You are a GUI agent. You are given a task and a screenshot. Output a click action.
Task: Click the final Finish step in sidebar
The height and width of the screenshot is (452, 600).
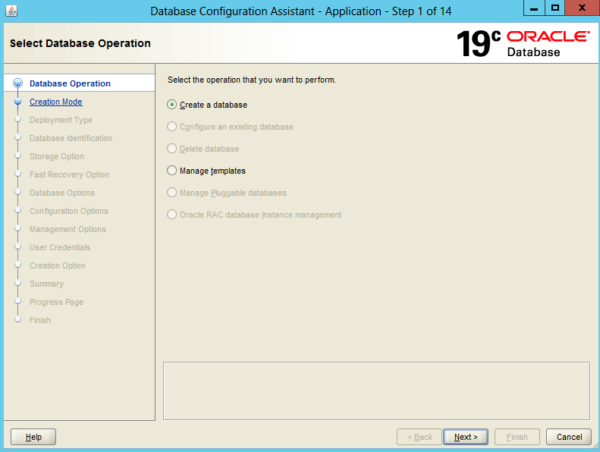point(40,320)
